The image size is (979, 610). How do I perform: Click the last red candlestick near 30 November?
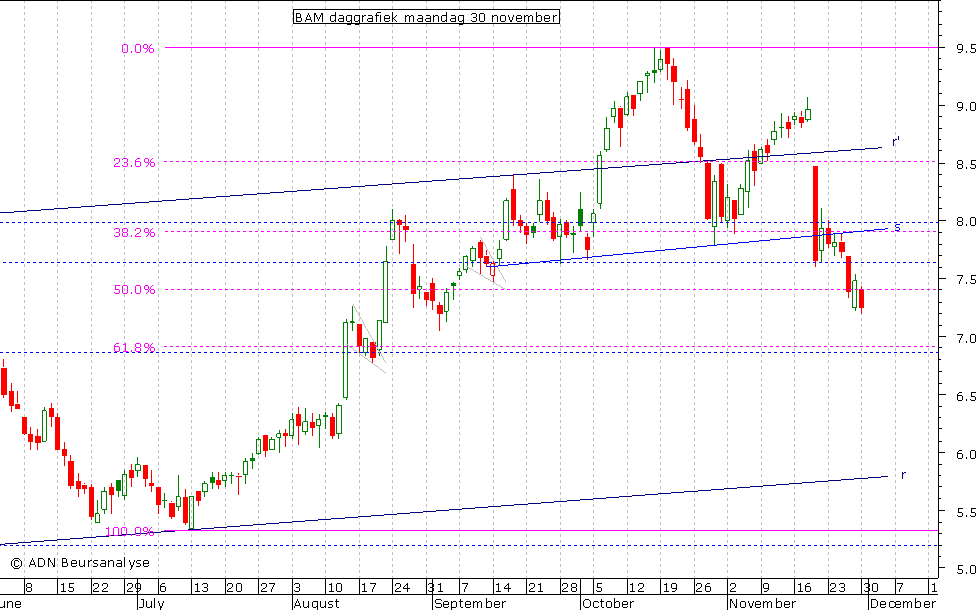coord(862,298)
